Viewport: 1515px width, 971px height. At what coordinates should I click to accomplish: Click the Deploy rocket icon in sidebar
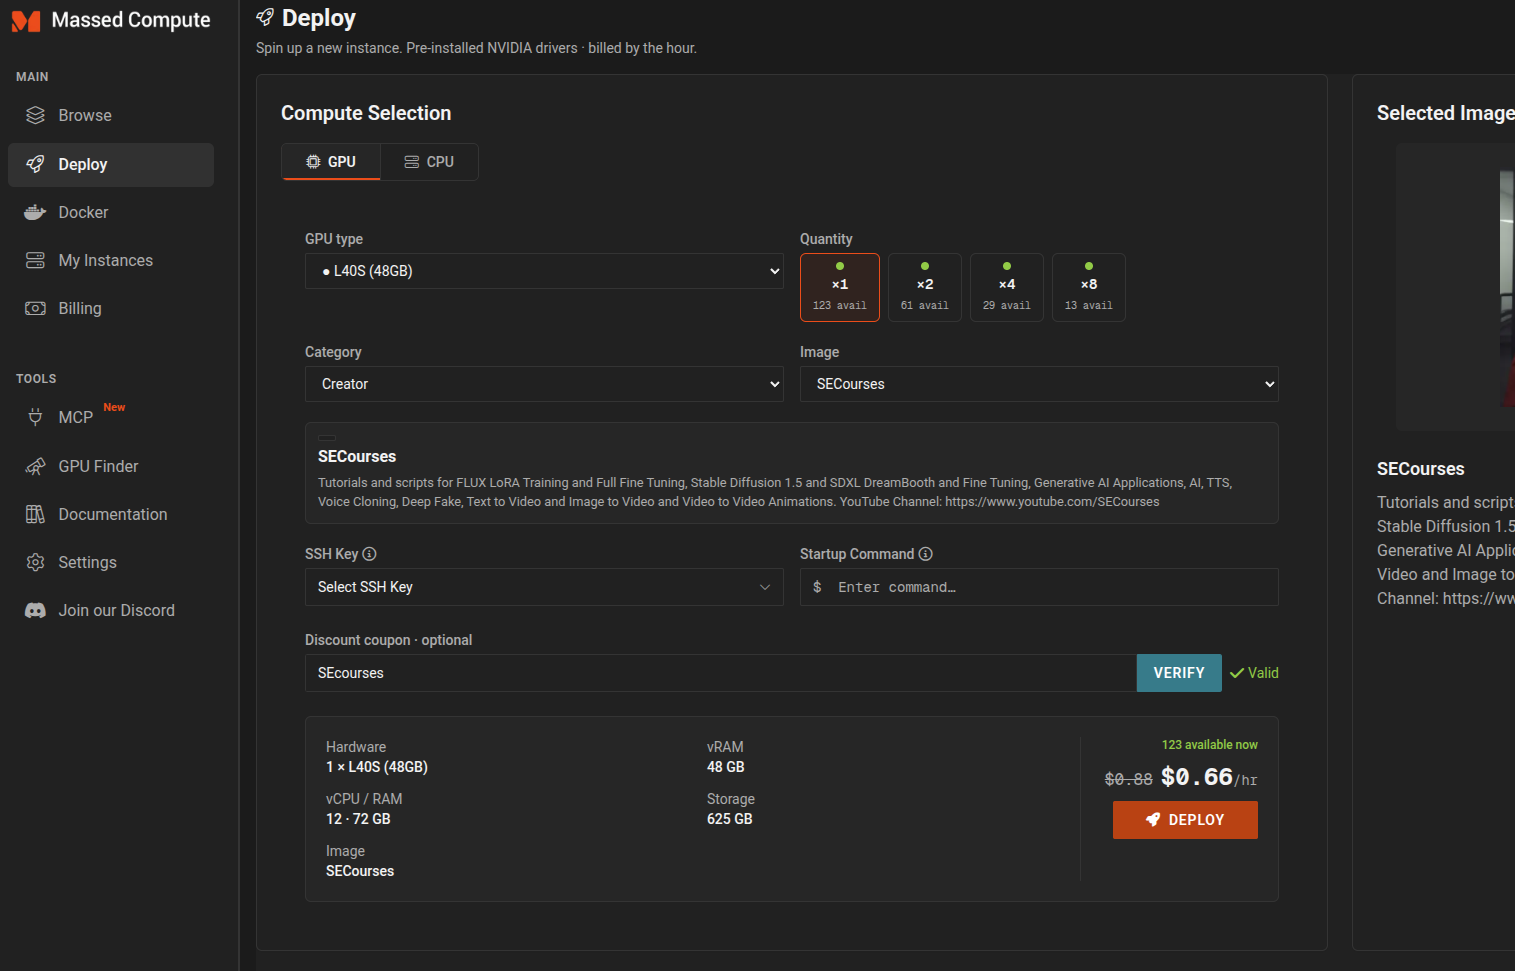(35, 164)
